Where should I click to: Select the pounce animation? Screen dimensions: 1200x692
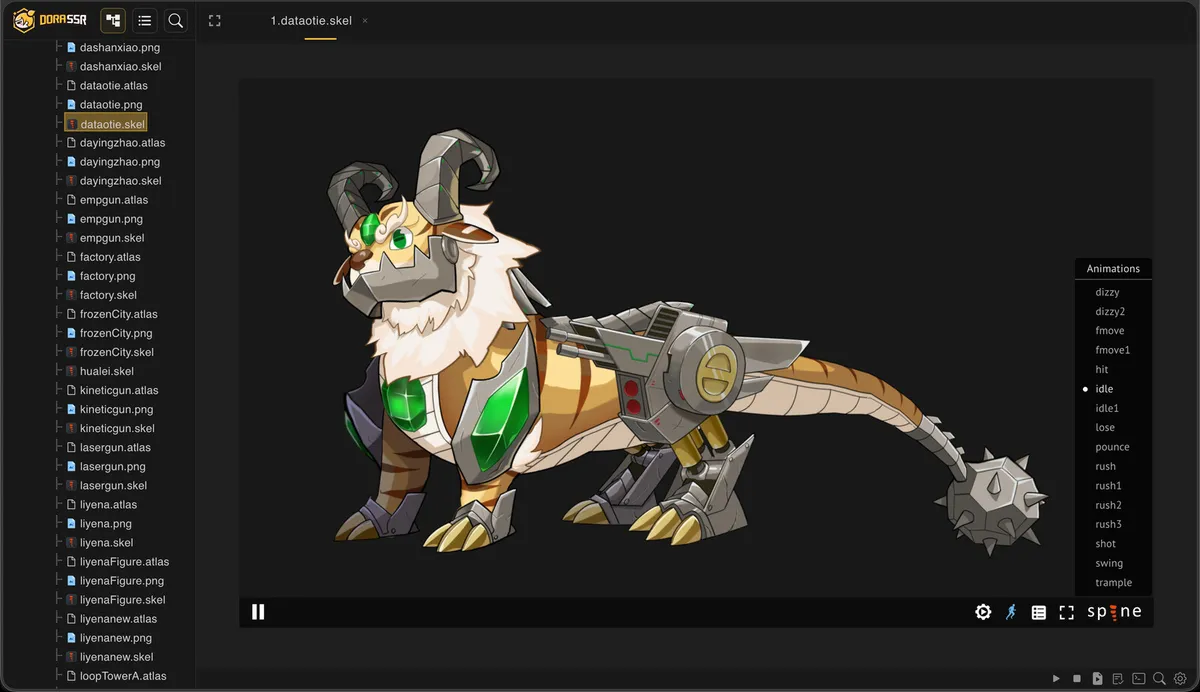[1113, 447]
